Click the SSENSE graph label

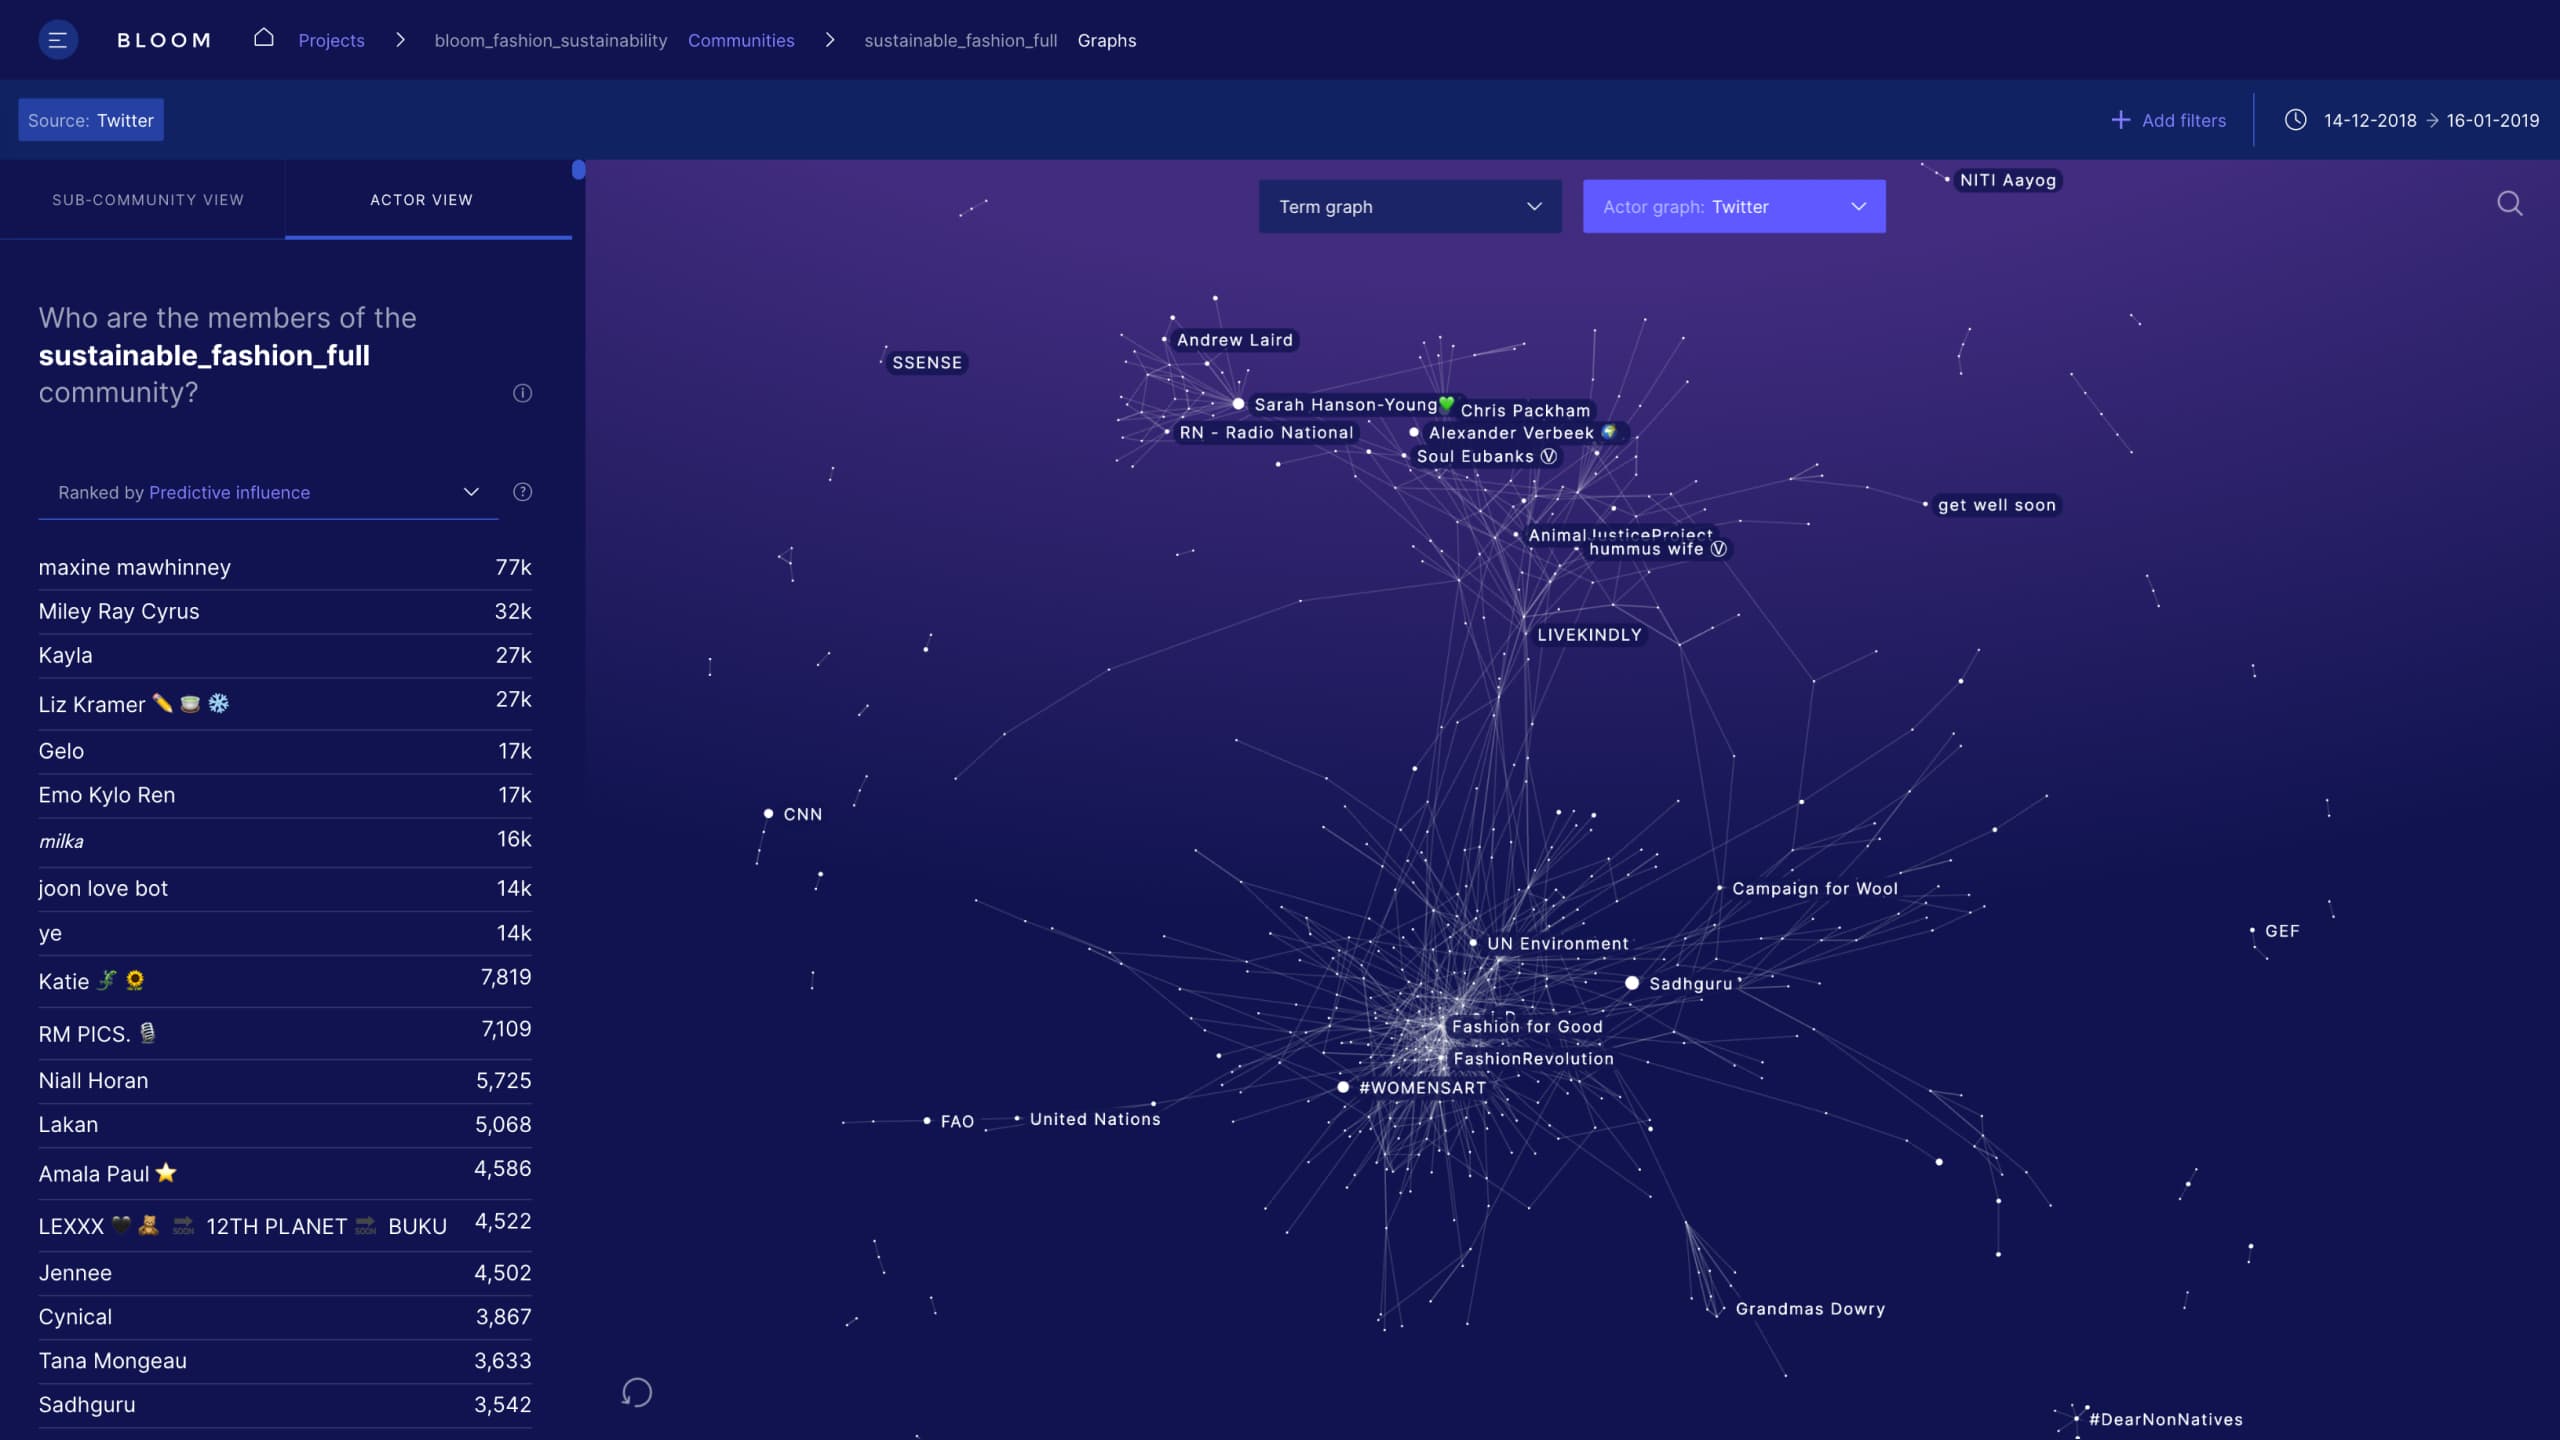pos(927,362)
